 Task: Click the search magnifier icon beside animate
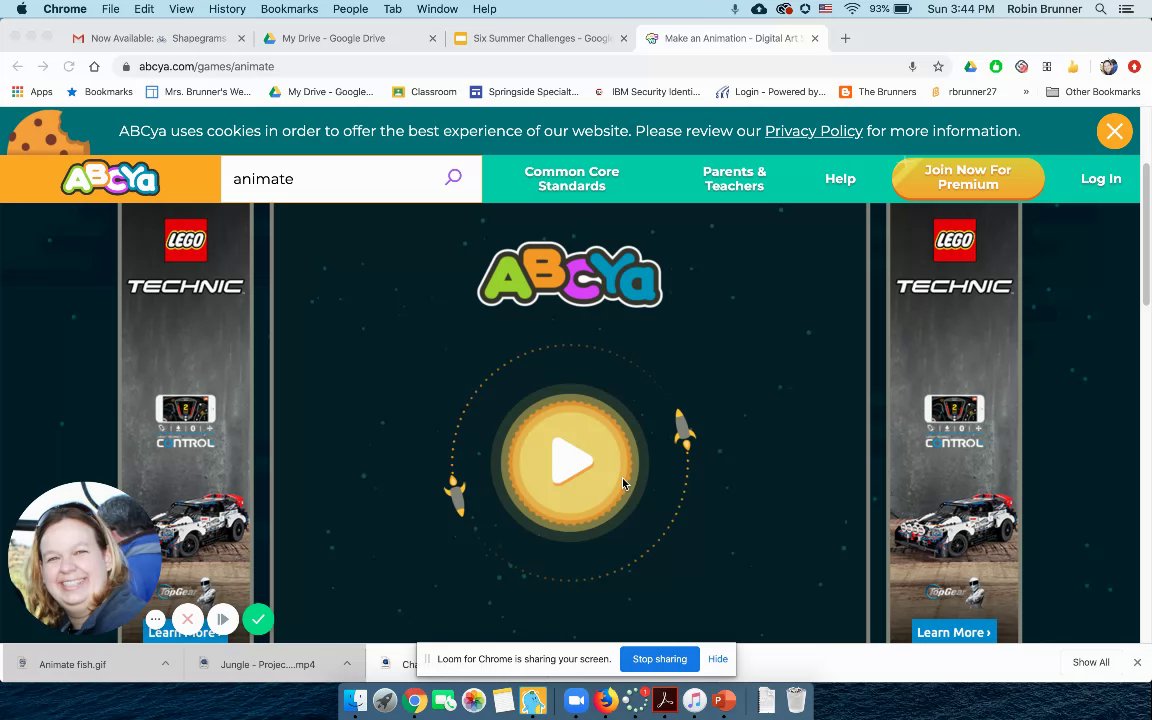click(453, 177)
